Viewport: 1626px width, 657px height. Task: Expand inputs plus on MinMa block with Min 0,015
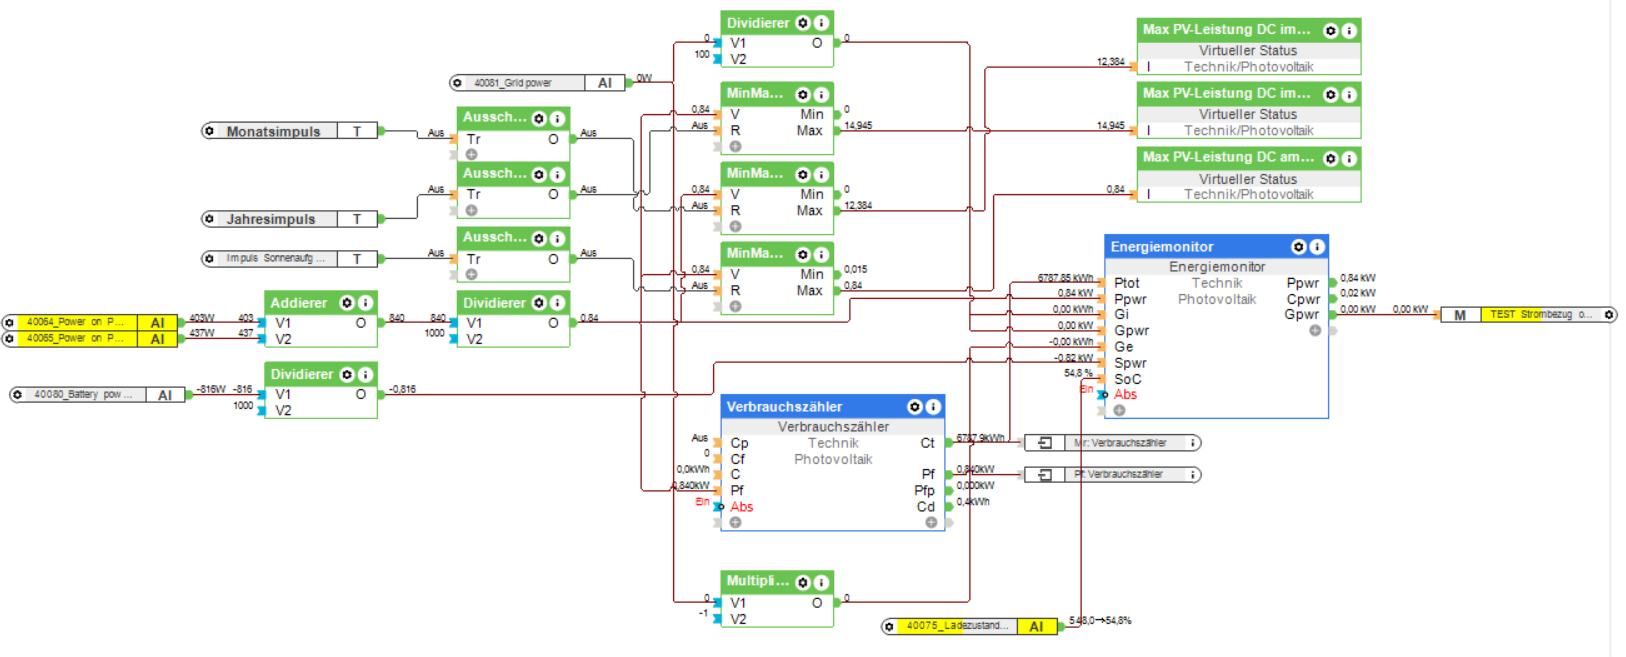click(735, 306)
